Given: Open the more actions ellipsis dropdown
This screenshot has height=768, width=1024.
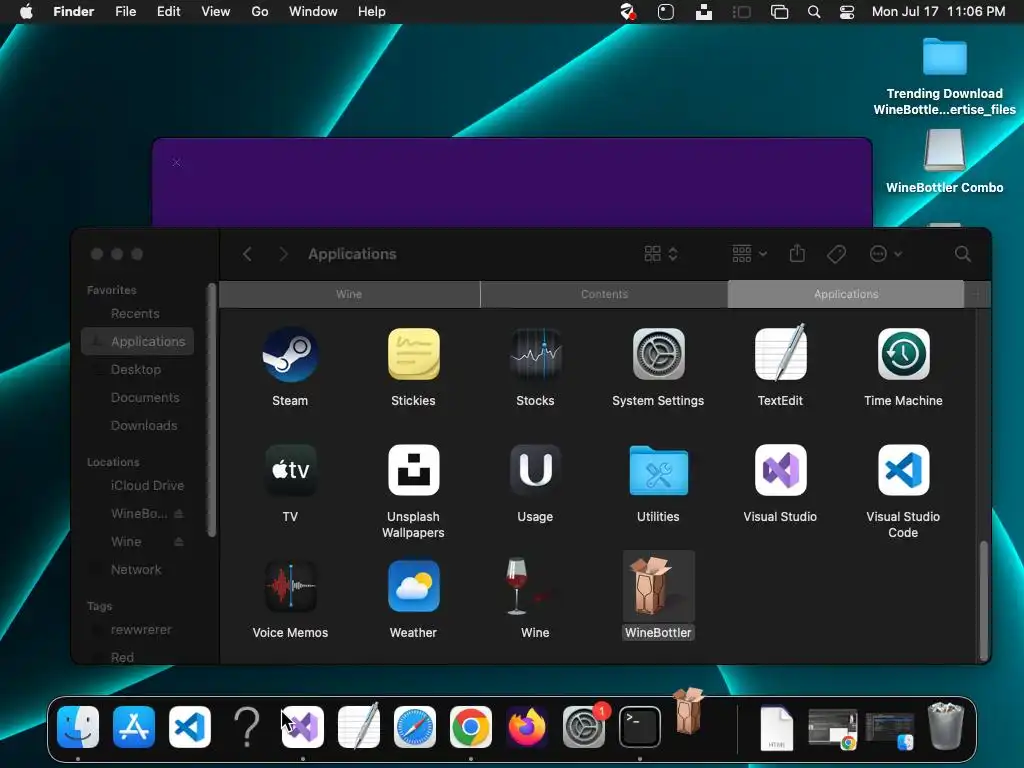Looking at the screenshot, I should (x=886, y=254).
